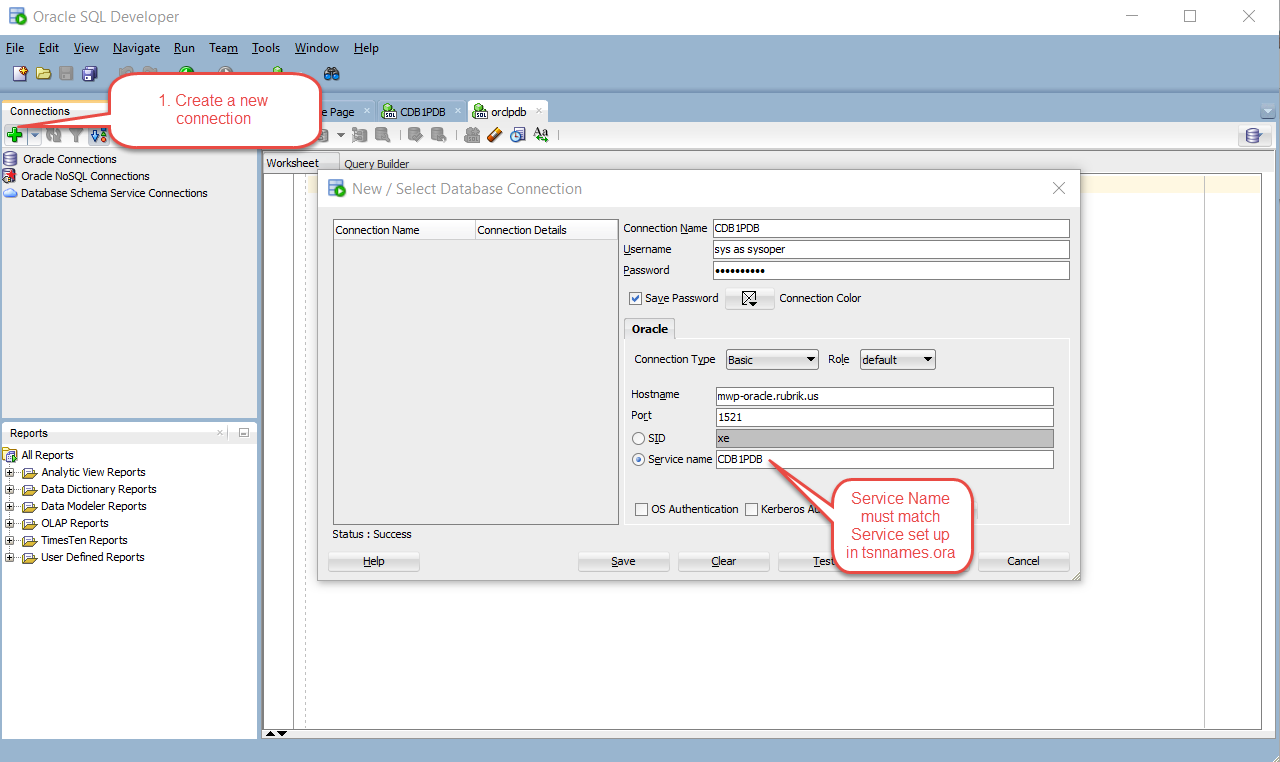Click the Oracle NoSQL Connections icon
Image resolution: width=1280 pixels, height=762 pixels.
[x=10, y=176]
